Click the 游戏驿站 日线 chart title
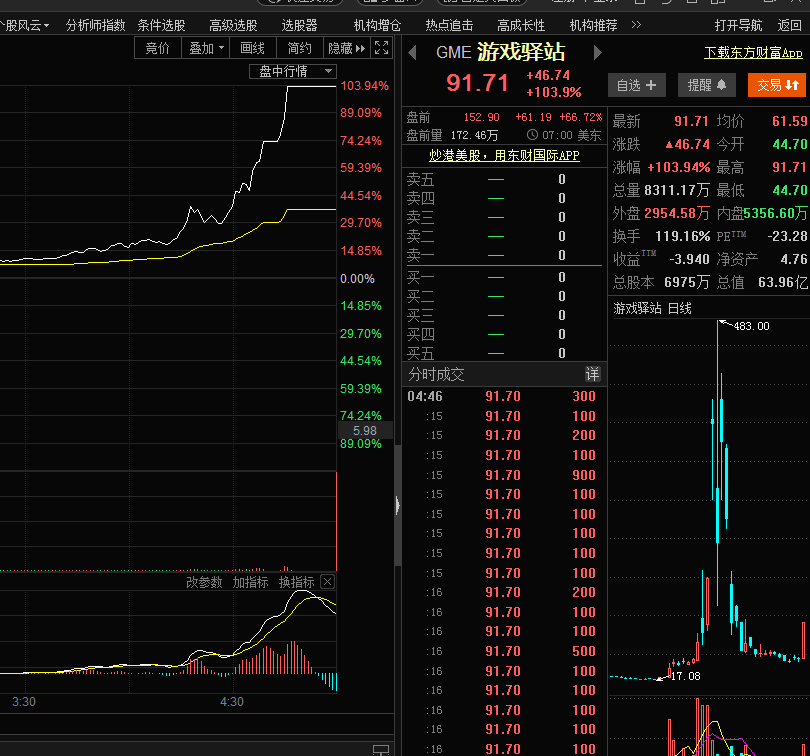Image resolution: width=810 pixels, height=756 pixels. click(x=652, y=308)
